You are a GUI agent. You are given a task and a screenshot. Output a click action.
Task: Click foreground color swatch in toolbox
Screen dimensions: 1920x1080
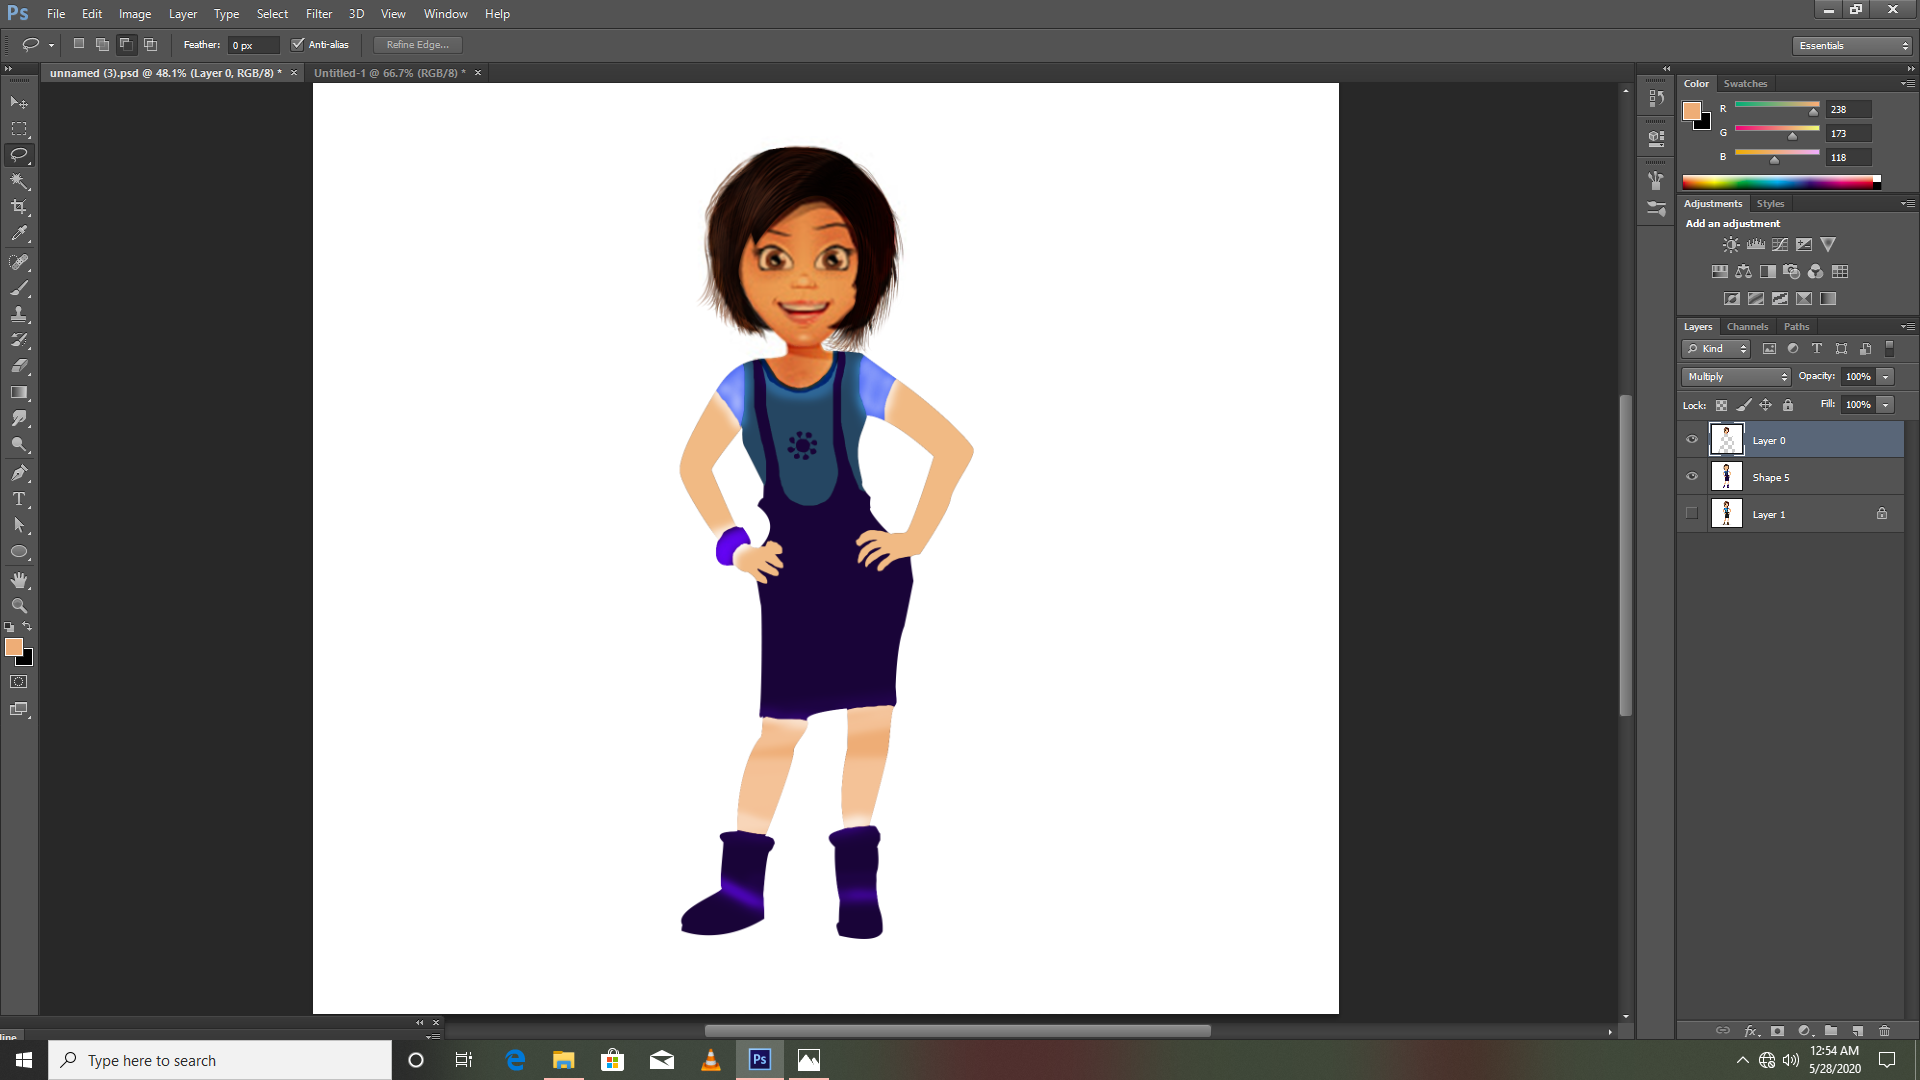14,647
